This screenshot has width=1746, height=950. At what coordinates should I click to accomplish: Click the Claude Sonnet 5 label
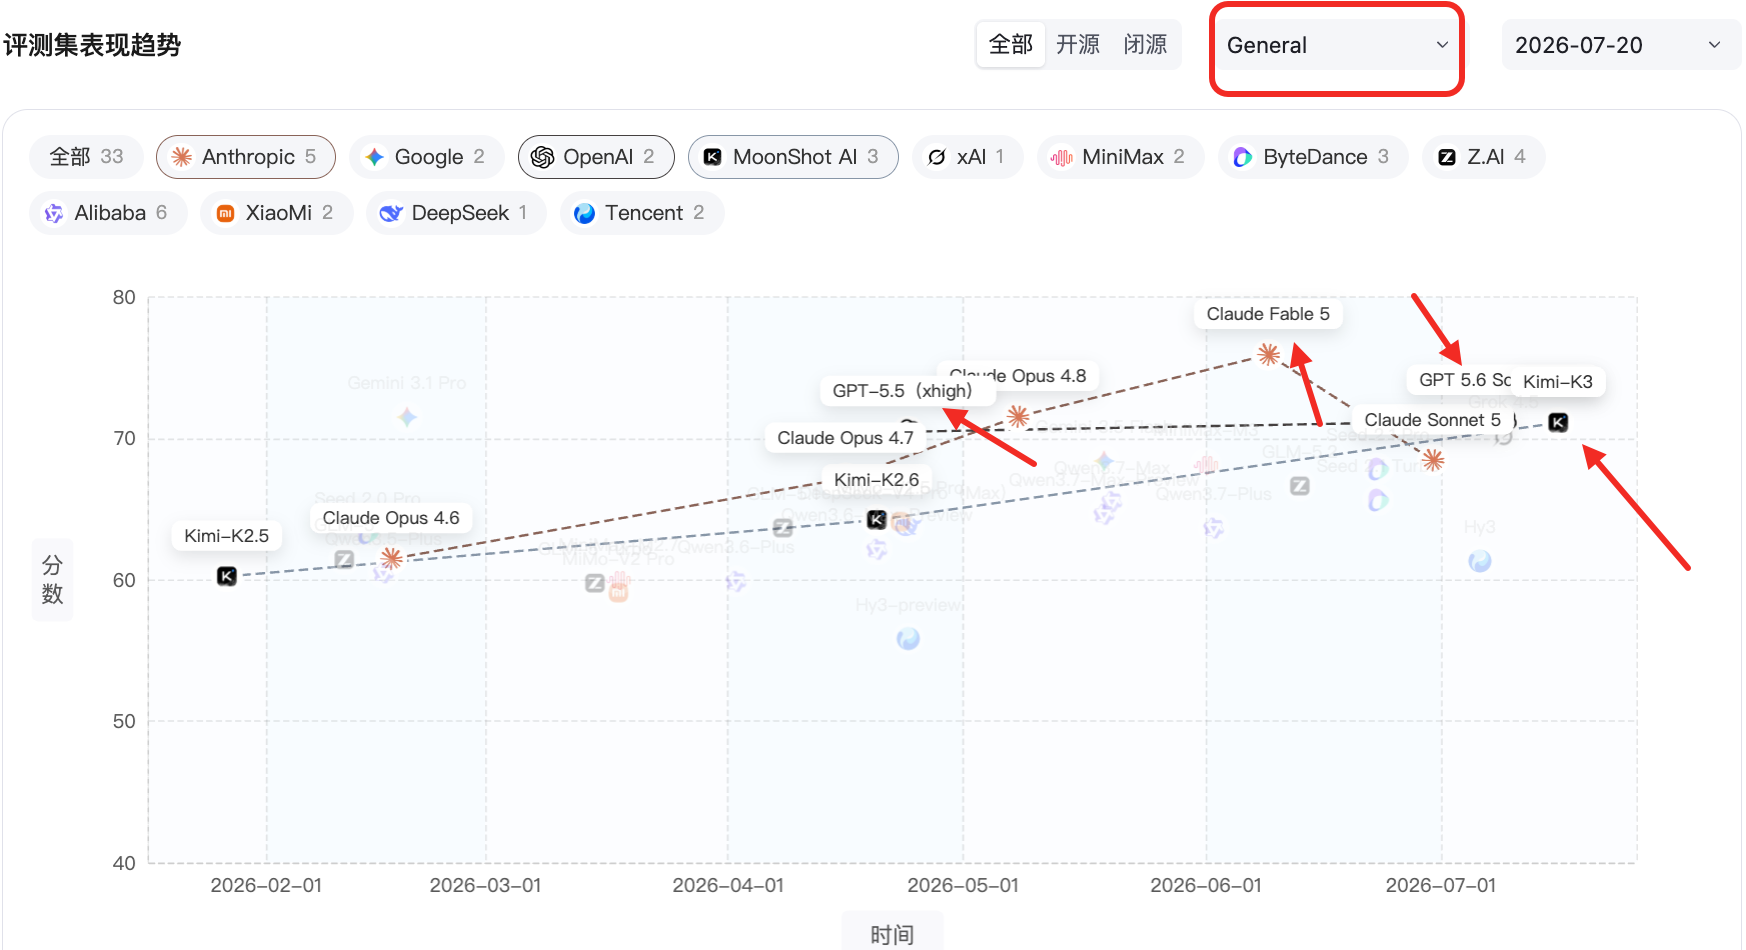click(x=1433, y=420)
